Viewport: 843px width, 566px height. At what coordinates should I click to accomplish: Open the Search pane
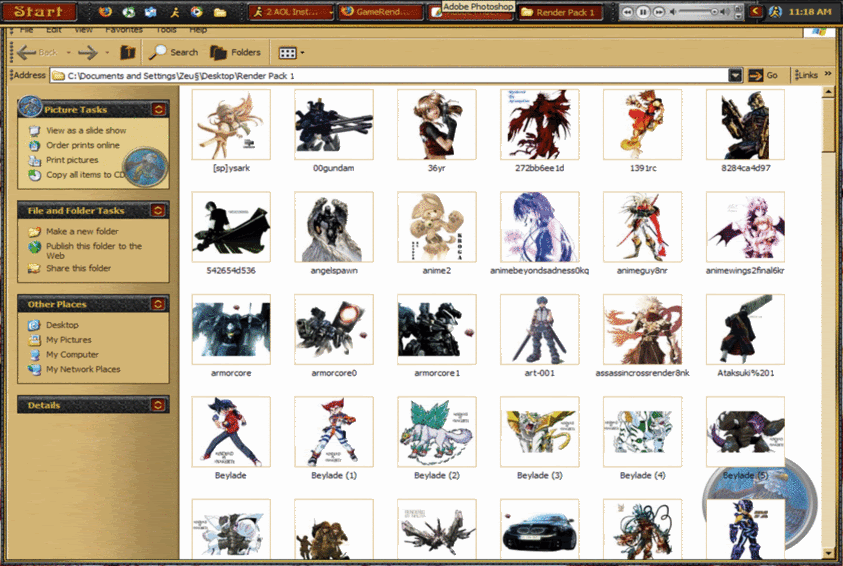pyautogui.click(x=173, y=52)
